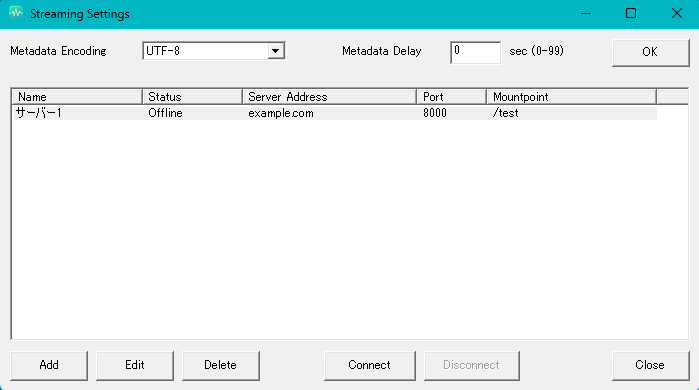Connect to the selected server

(370, 365)
